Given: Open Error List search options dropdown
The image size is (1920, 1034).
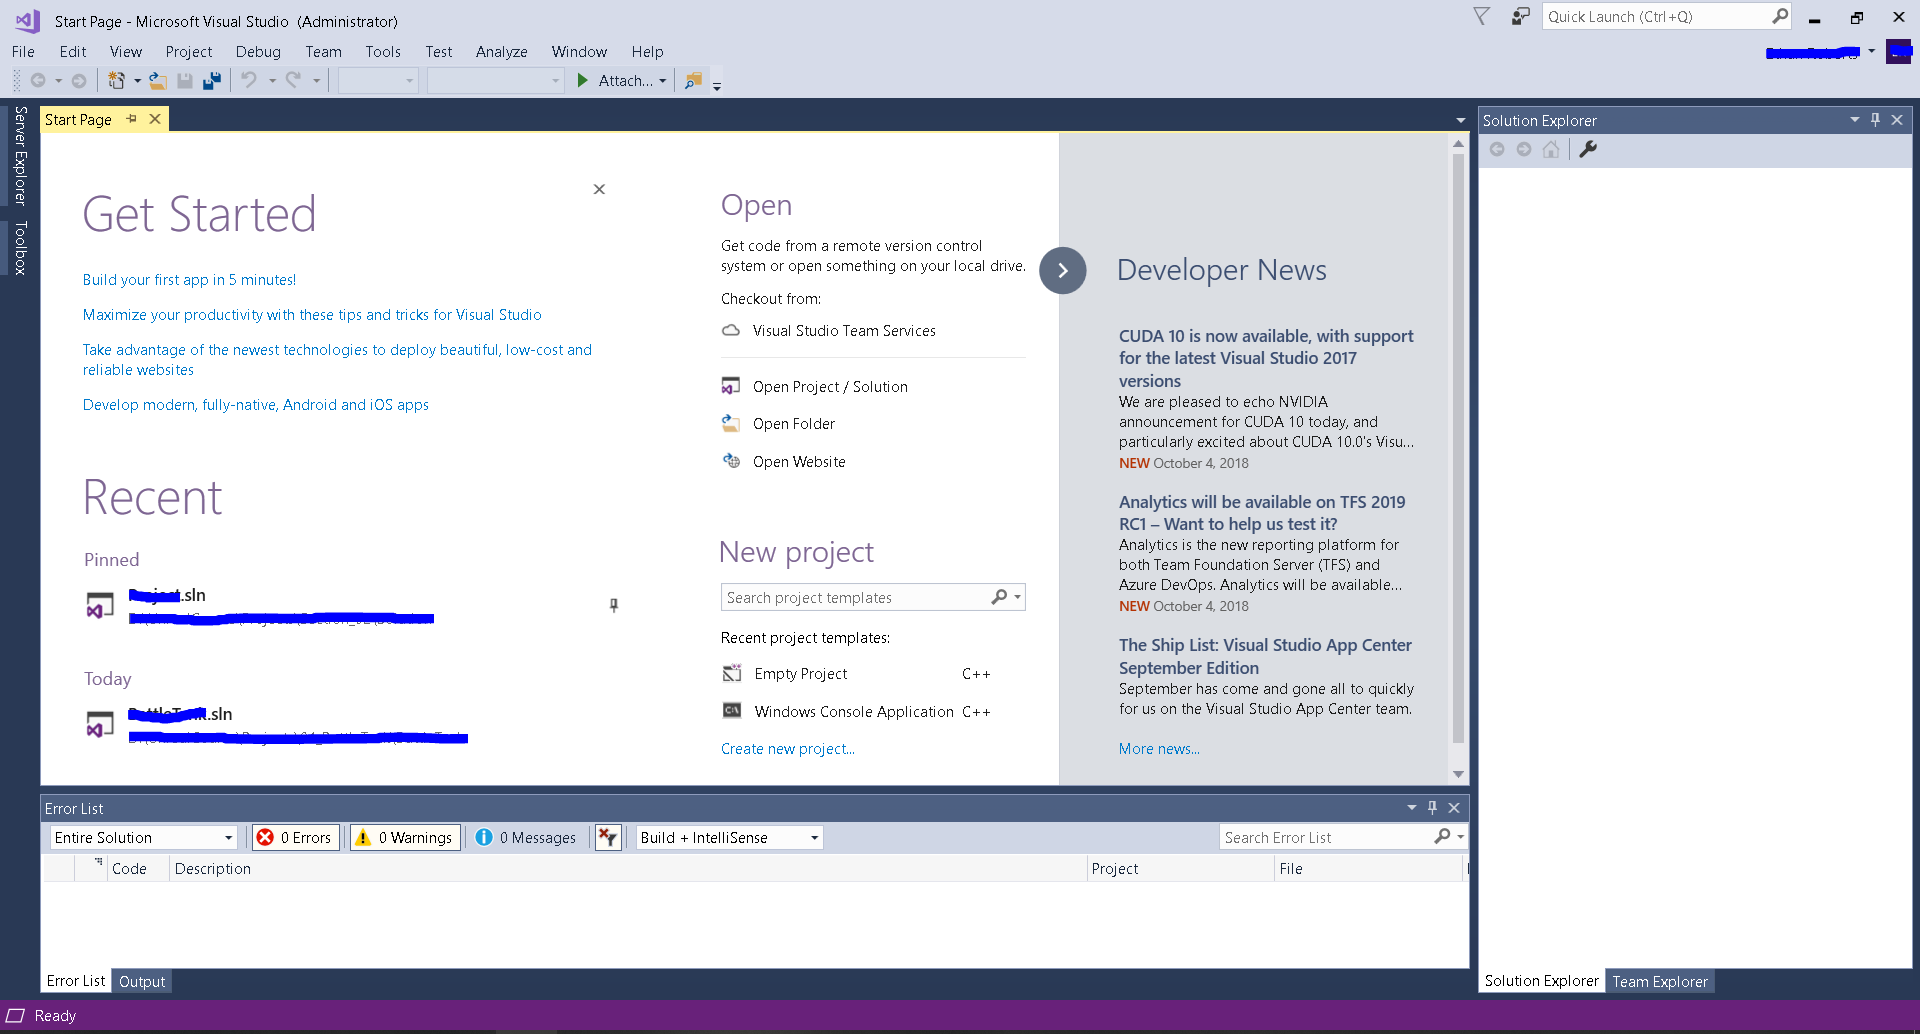Looking at the screenshot, I should (1461, 837).
